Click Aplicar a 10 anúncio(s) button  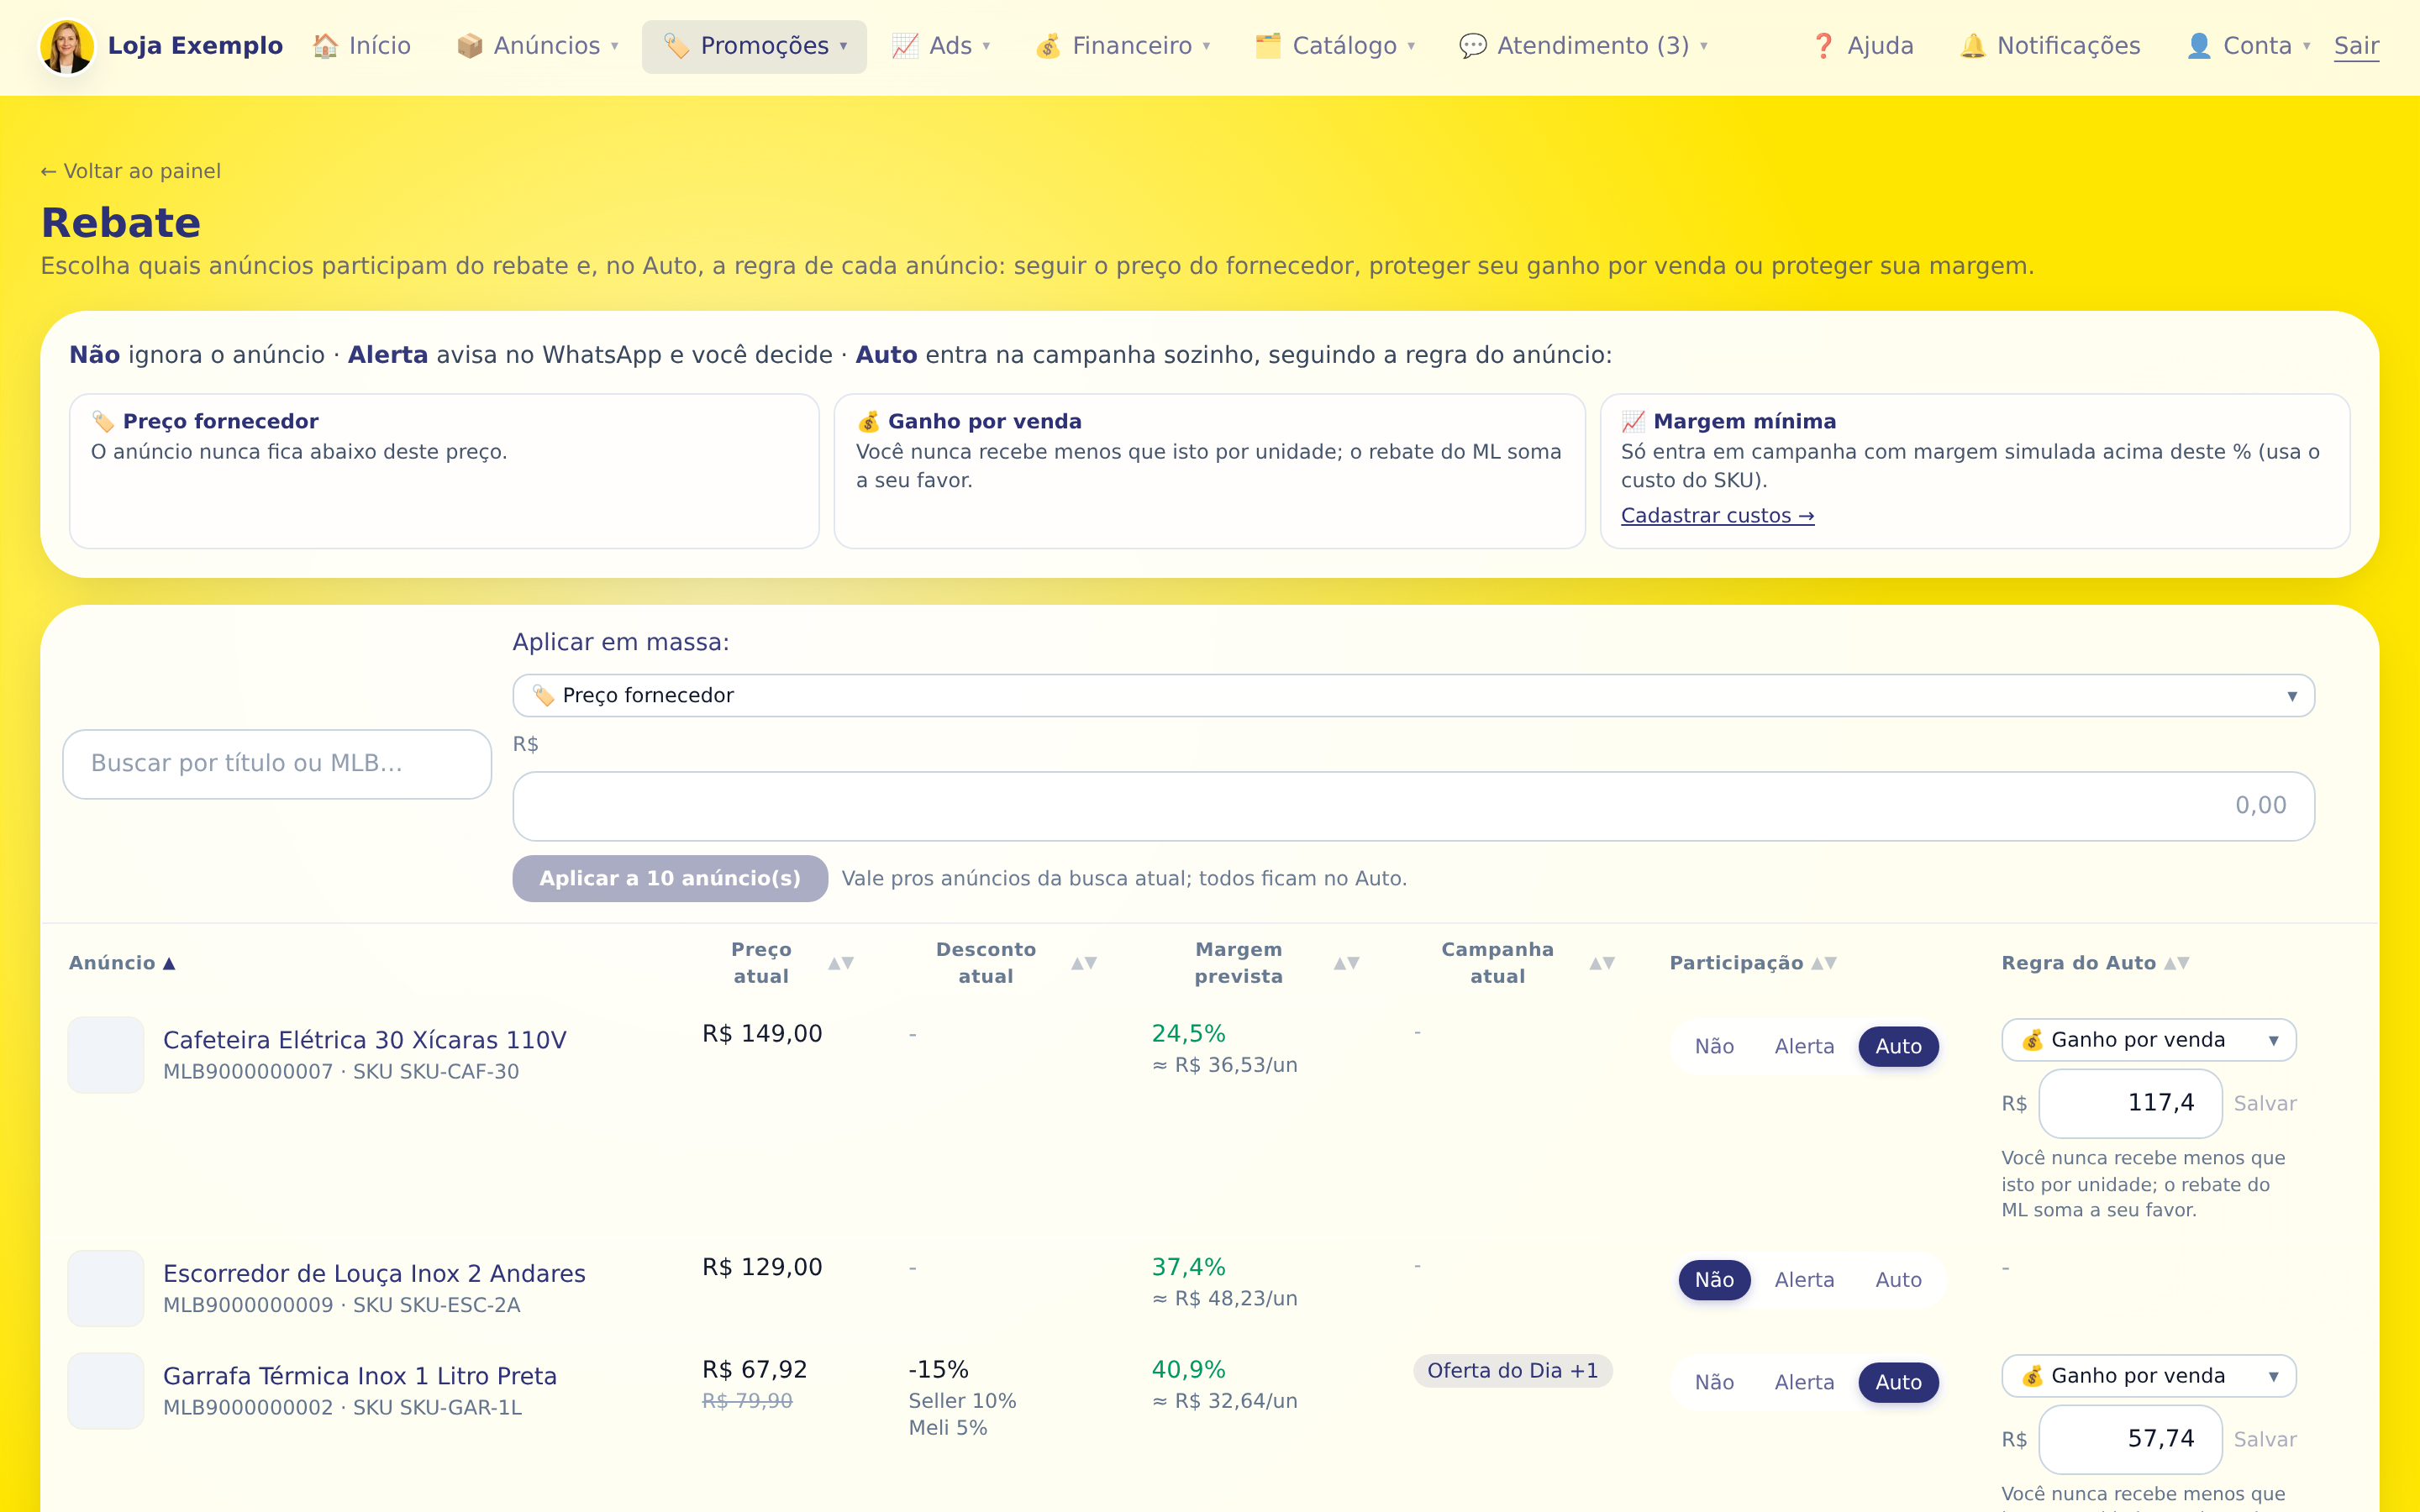click(670, 878)
